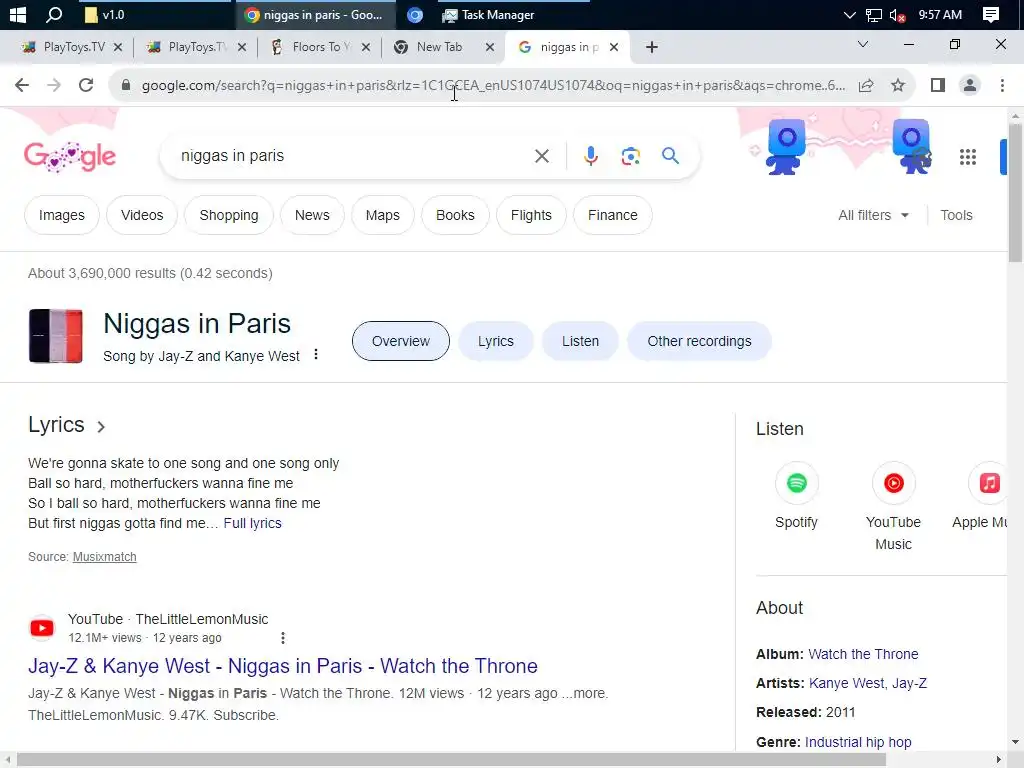Expand the Lyrics section heading
The image size is (1024, 768).
pos(67,425)
